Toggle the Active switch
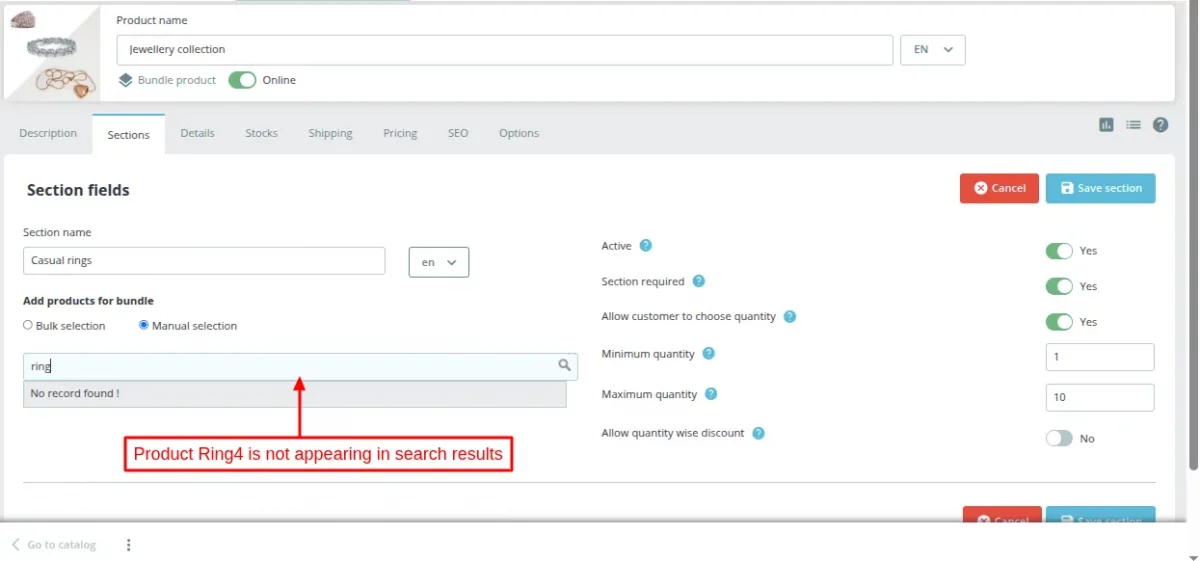 coord(1059,251)
